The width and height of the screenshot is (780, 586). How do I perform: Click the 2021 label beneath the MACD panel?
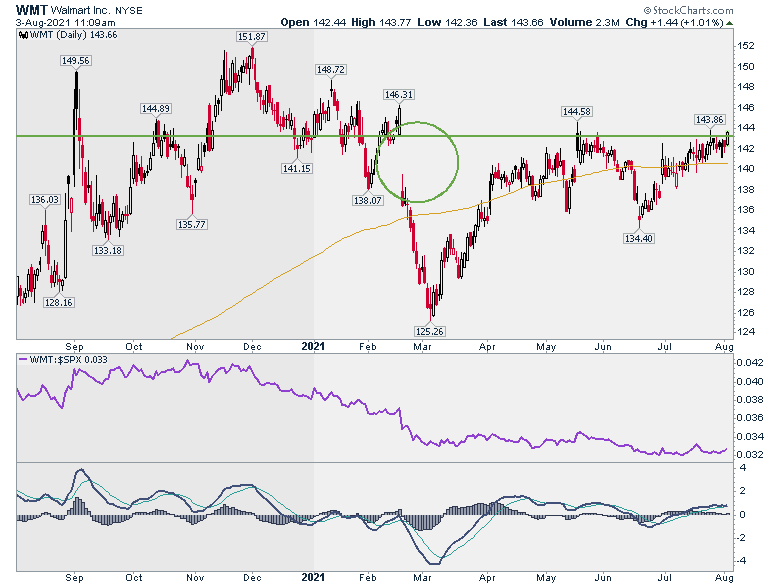tap(313, 578)
